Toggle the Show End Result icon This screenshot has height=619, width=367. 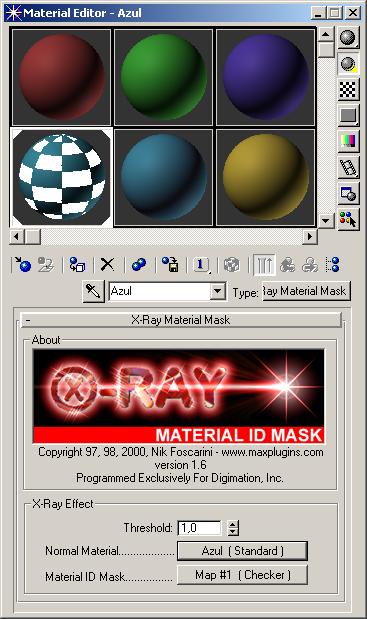click(x=264, y=264)
